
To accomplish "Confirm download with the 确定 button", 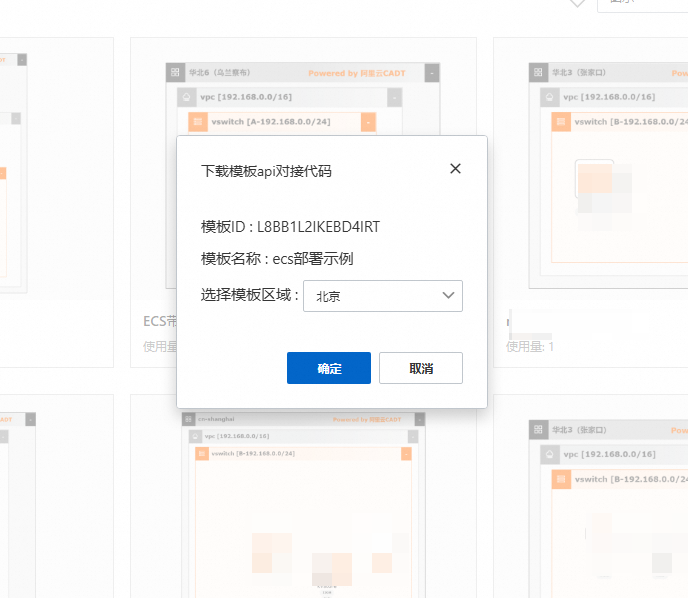I will 329,368.
